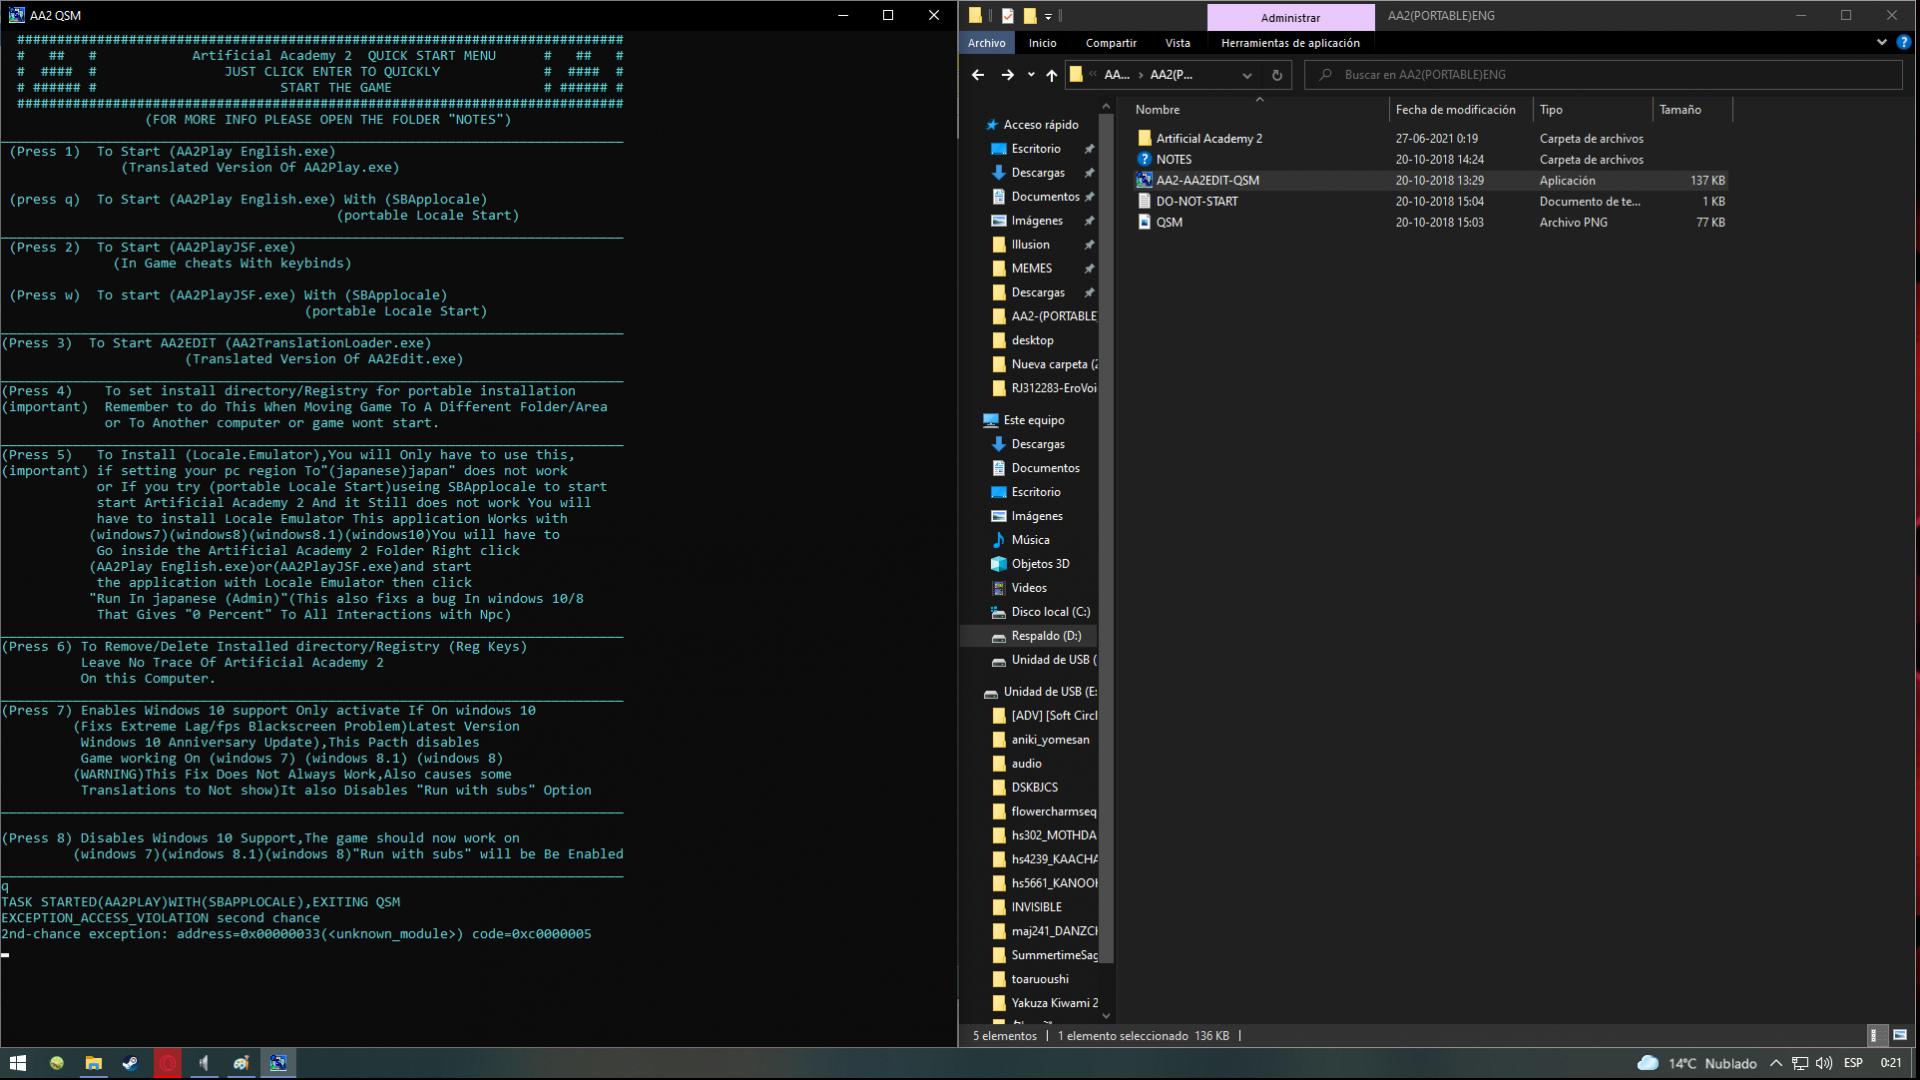Select the Administrar contextual tab
Image resolution: width=1920 pixels, height=1080 pixels.
pyautogui.click(x=1290, y=17)
